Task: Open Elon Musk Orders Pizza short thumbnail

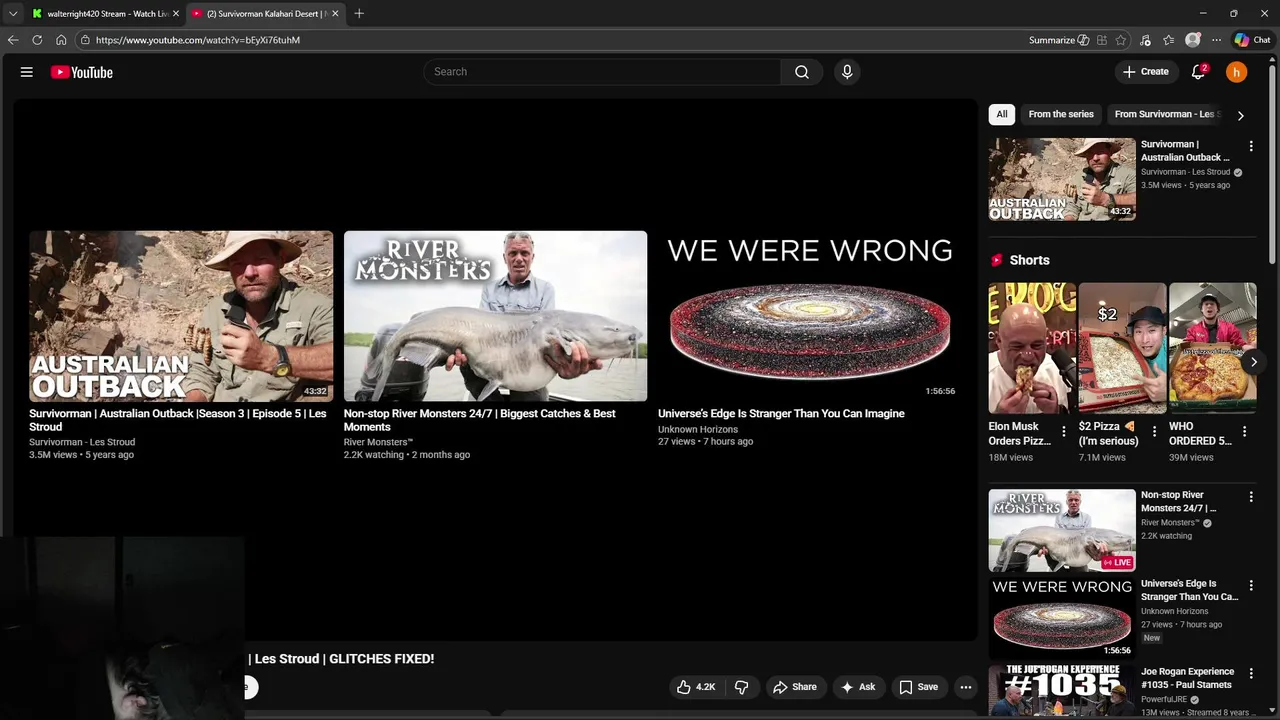Action: [1032, 348]
